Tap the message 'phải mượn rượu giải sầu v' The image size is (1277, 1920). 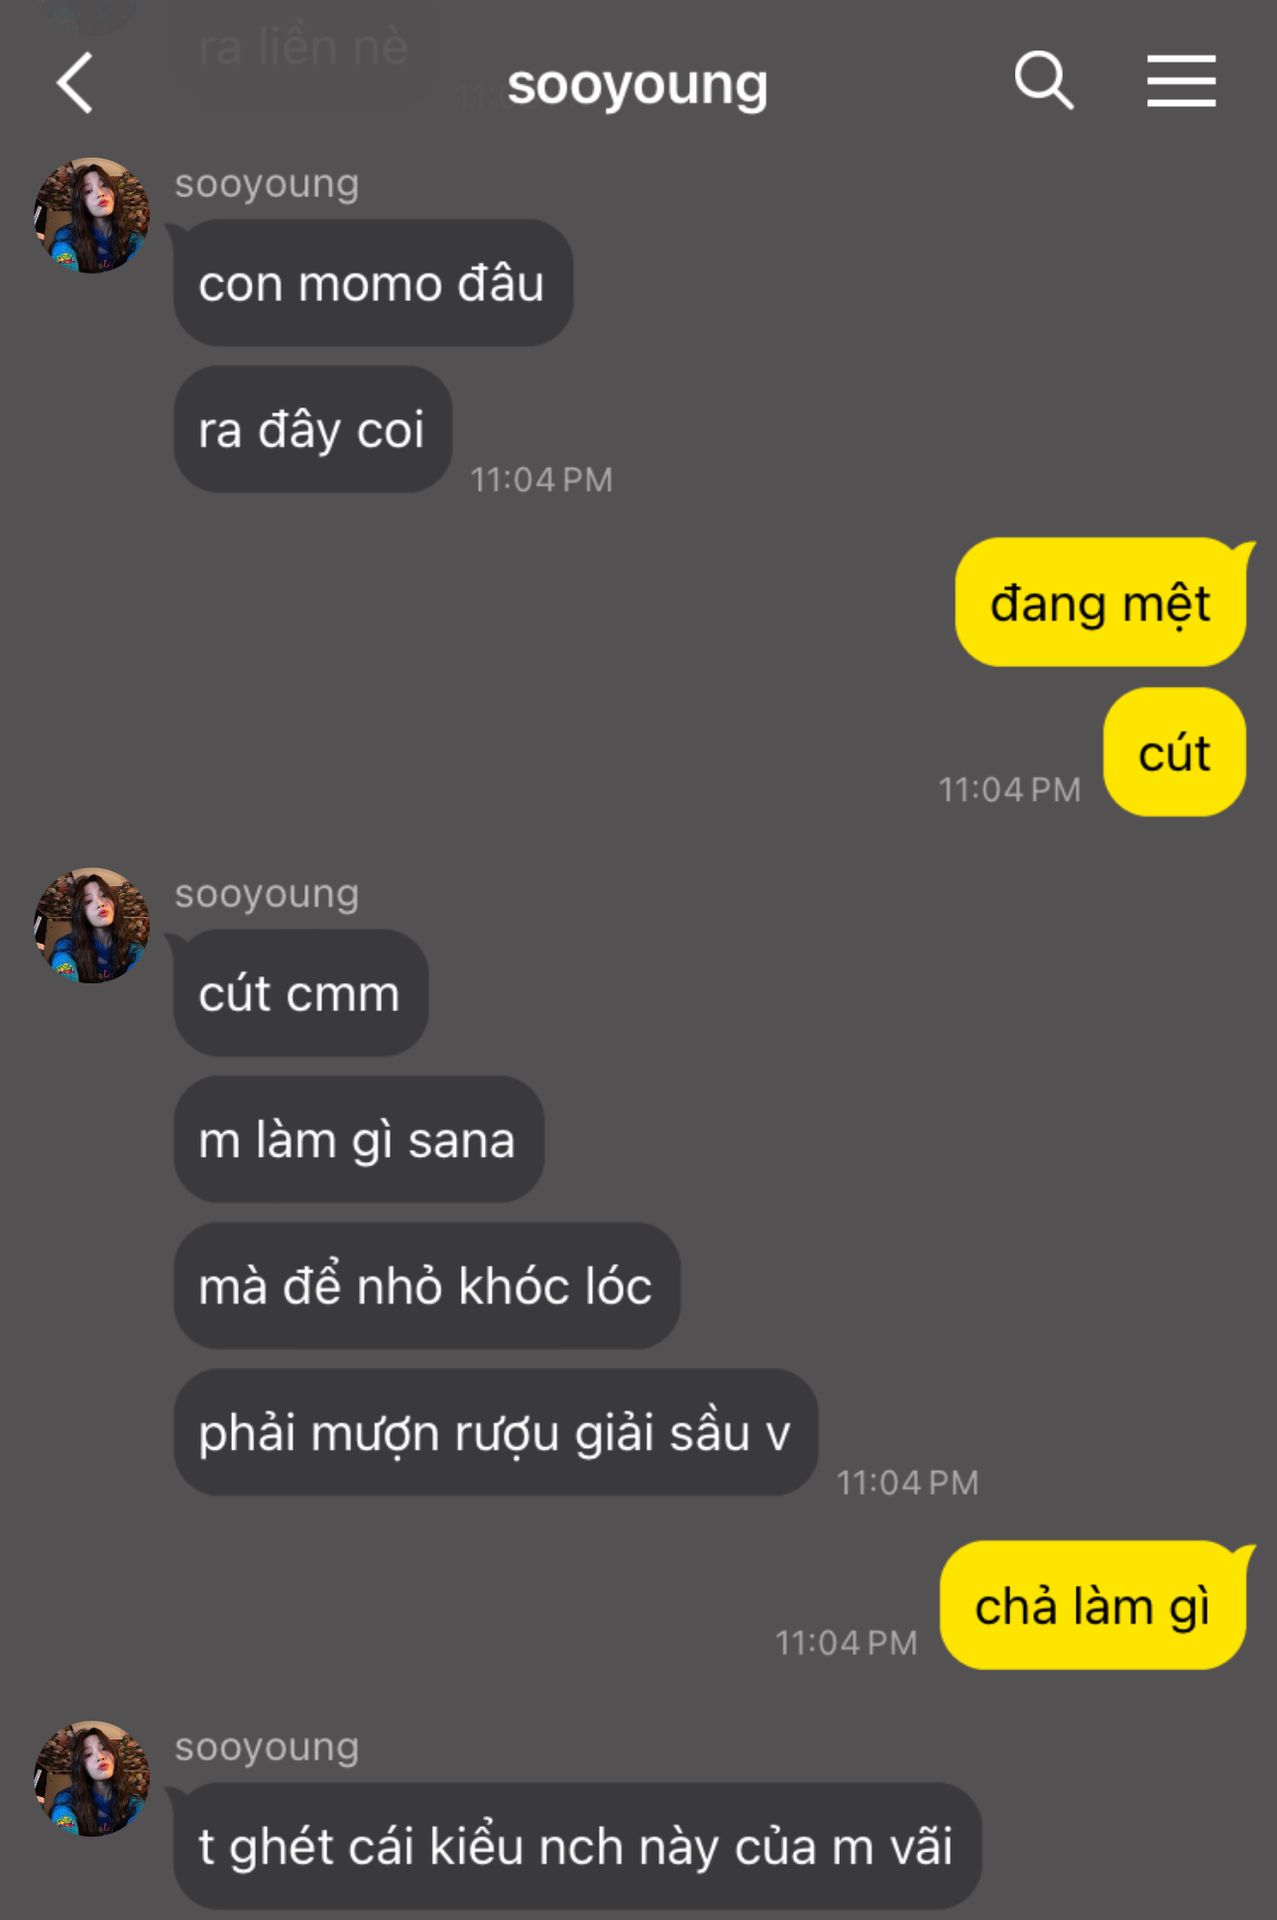coord(496,1432)
